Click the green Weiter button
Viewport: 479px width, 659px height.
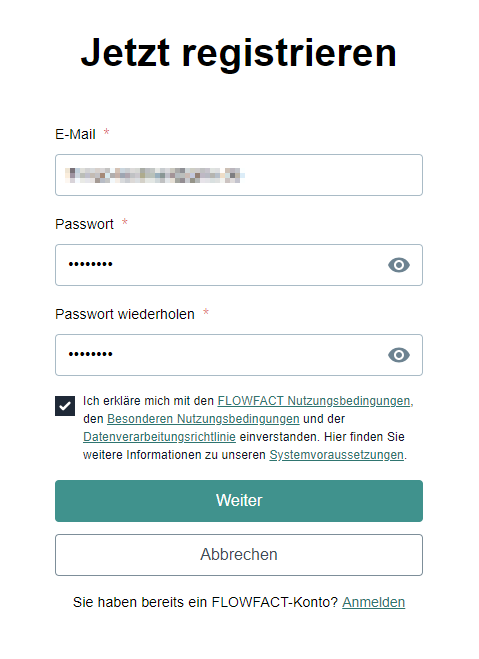point(239,501)
